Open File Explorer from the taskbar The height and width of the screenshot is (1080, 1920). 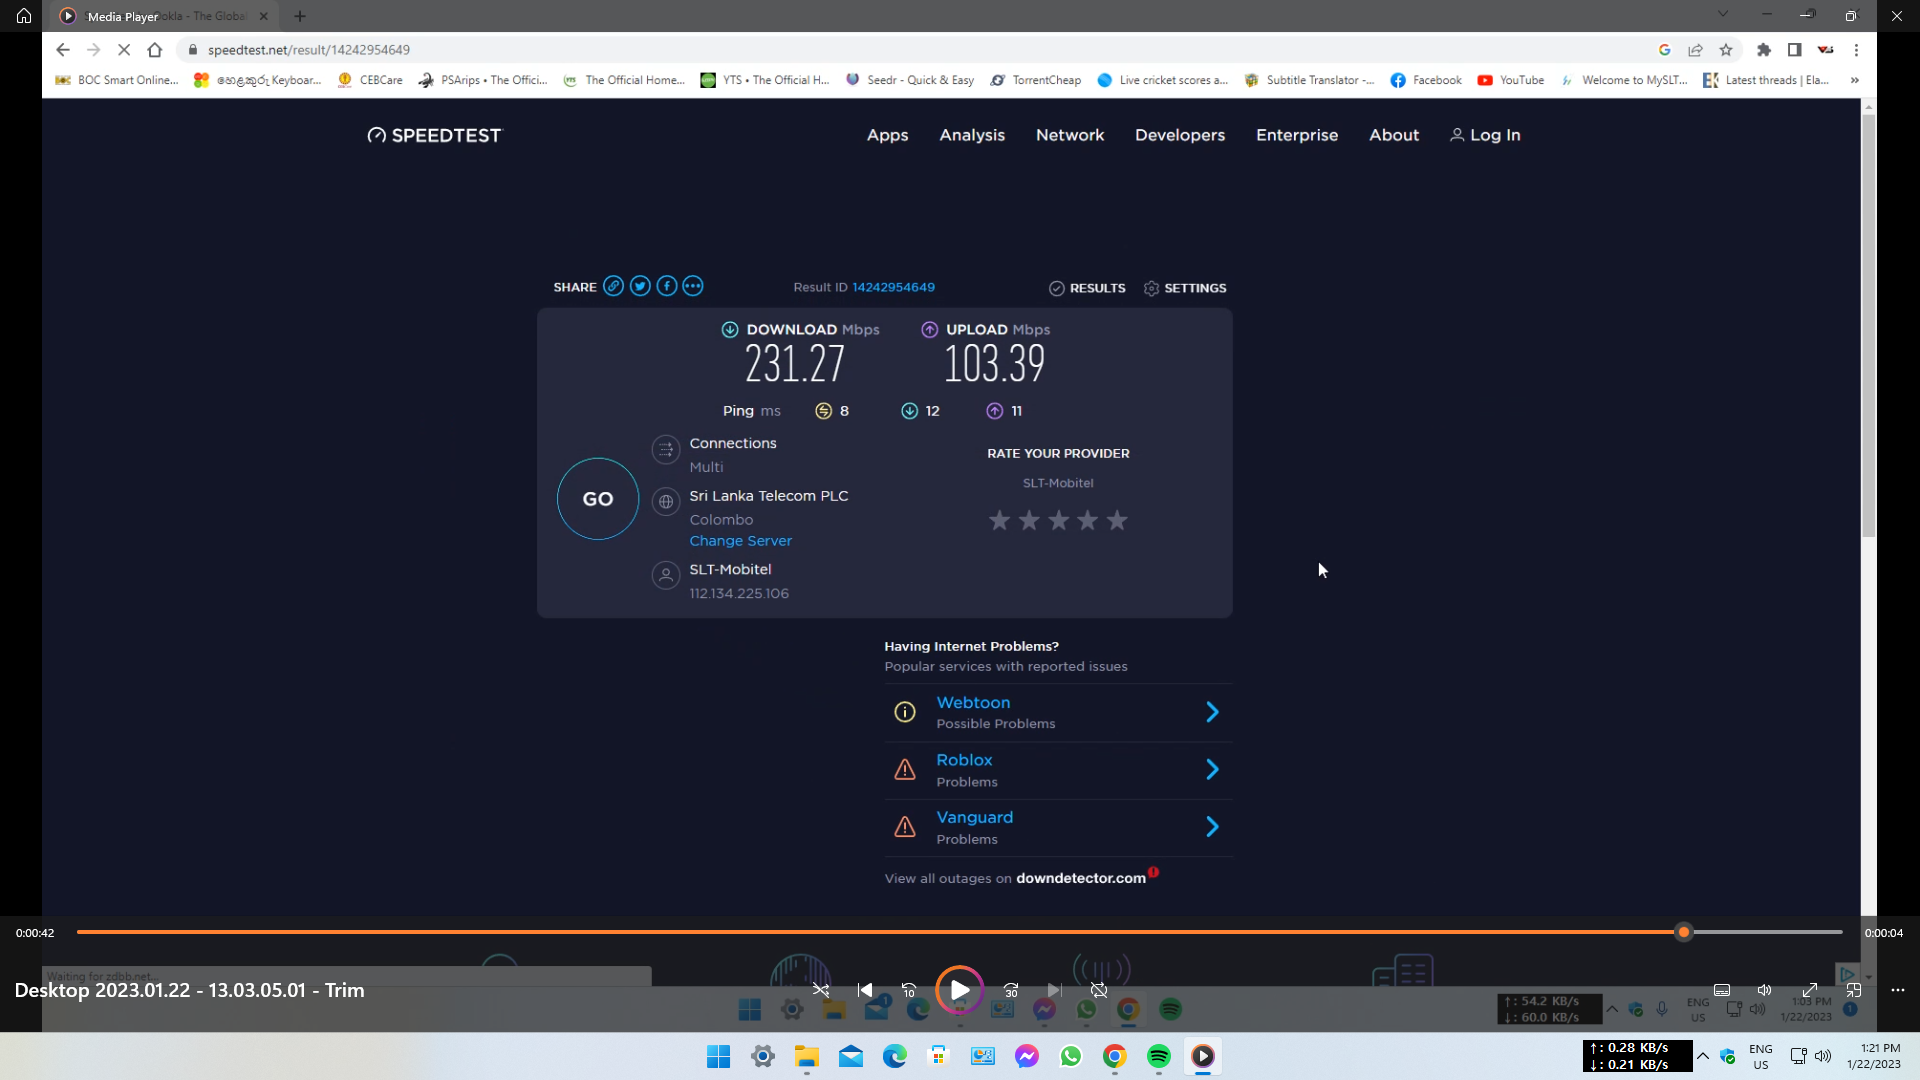806,1056
